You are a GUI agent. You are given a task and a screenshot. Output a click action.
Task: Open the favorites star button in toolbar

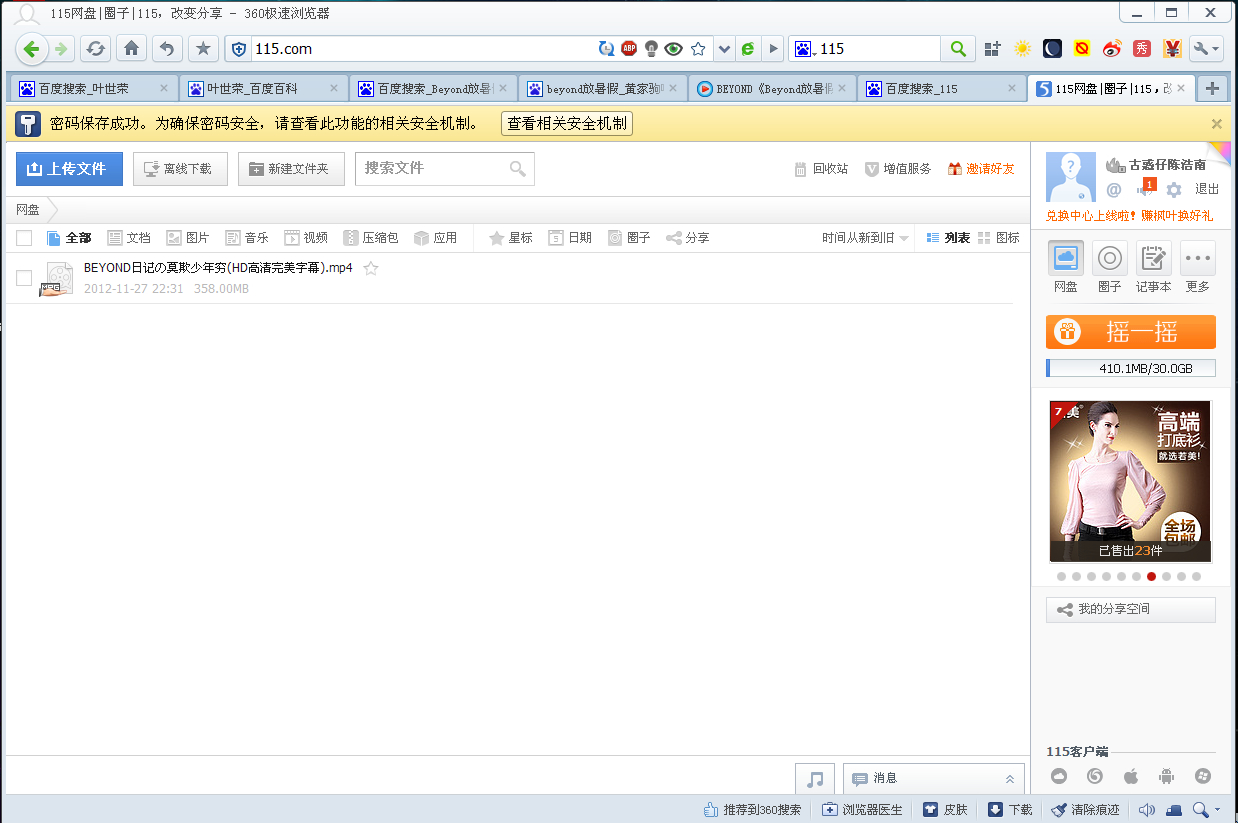tap(203, 48)
